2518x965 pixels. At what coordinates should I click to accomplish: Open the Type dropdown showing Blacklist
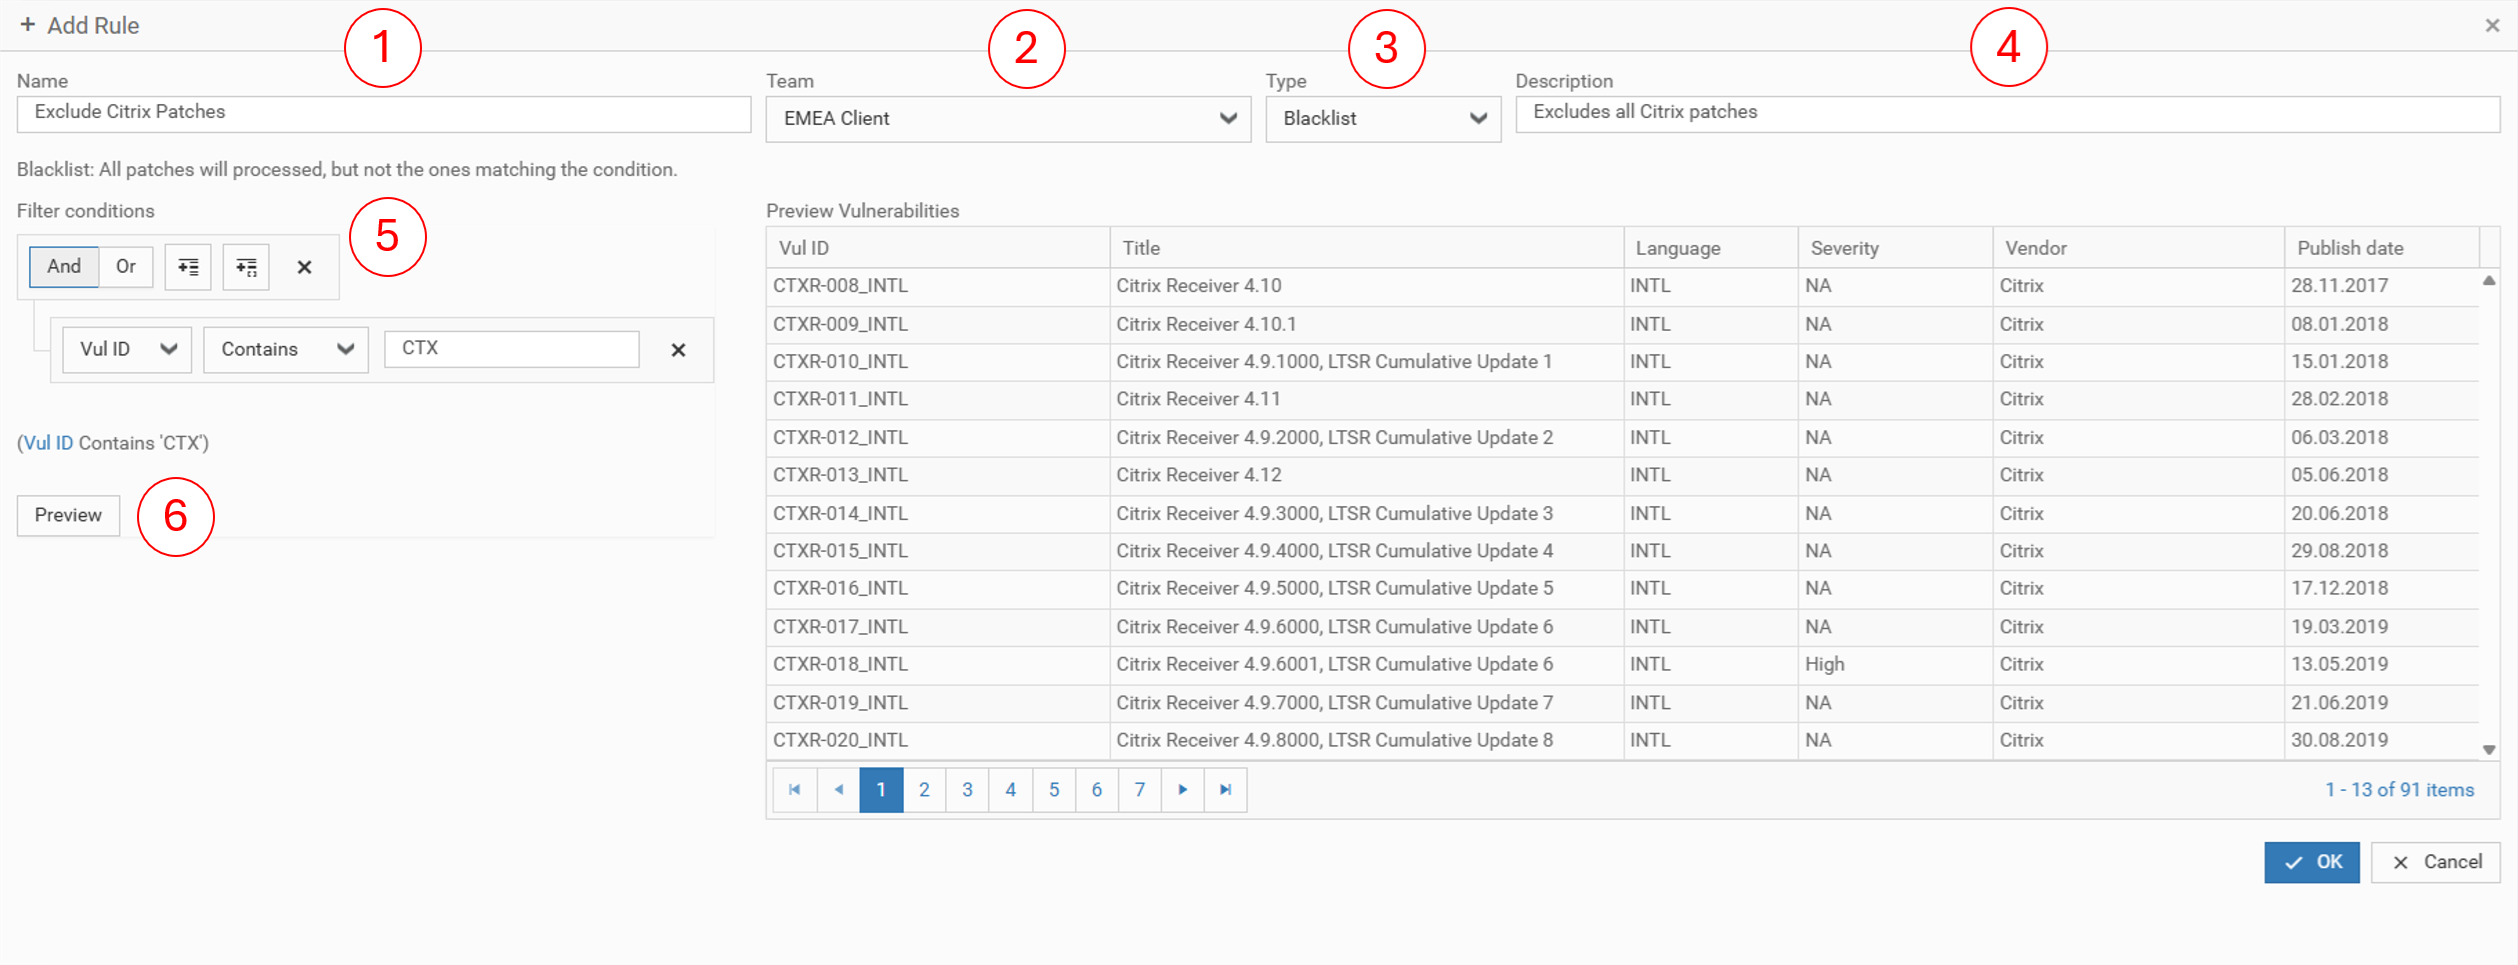(1383, 119)
